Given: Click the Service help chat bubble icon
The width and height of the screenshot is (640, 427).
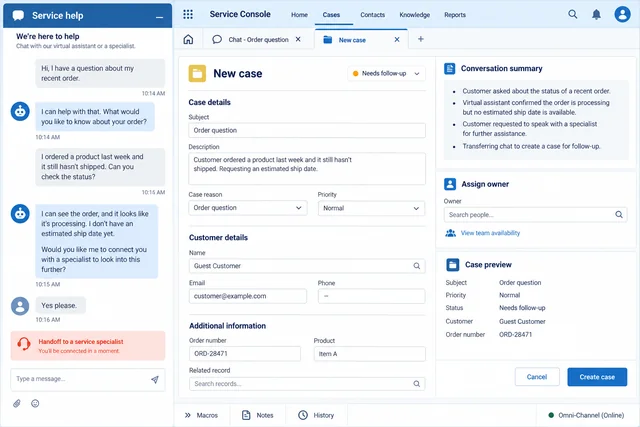Looking at the screenshot, I should click(18, 16).
